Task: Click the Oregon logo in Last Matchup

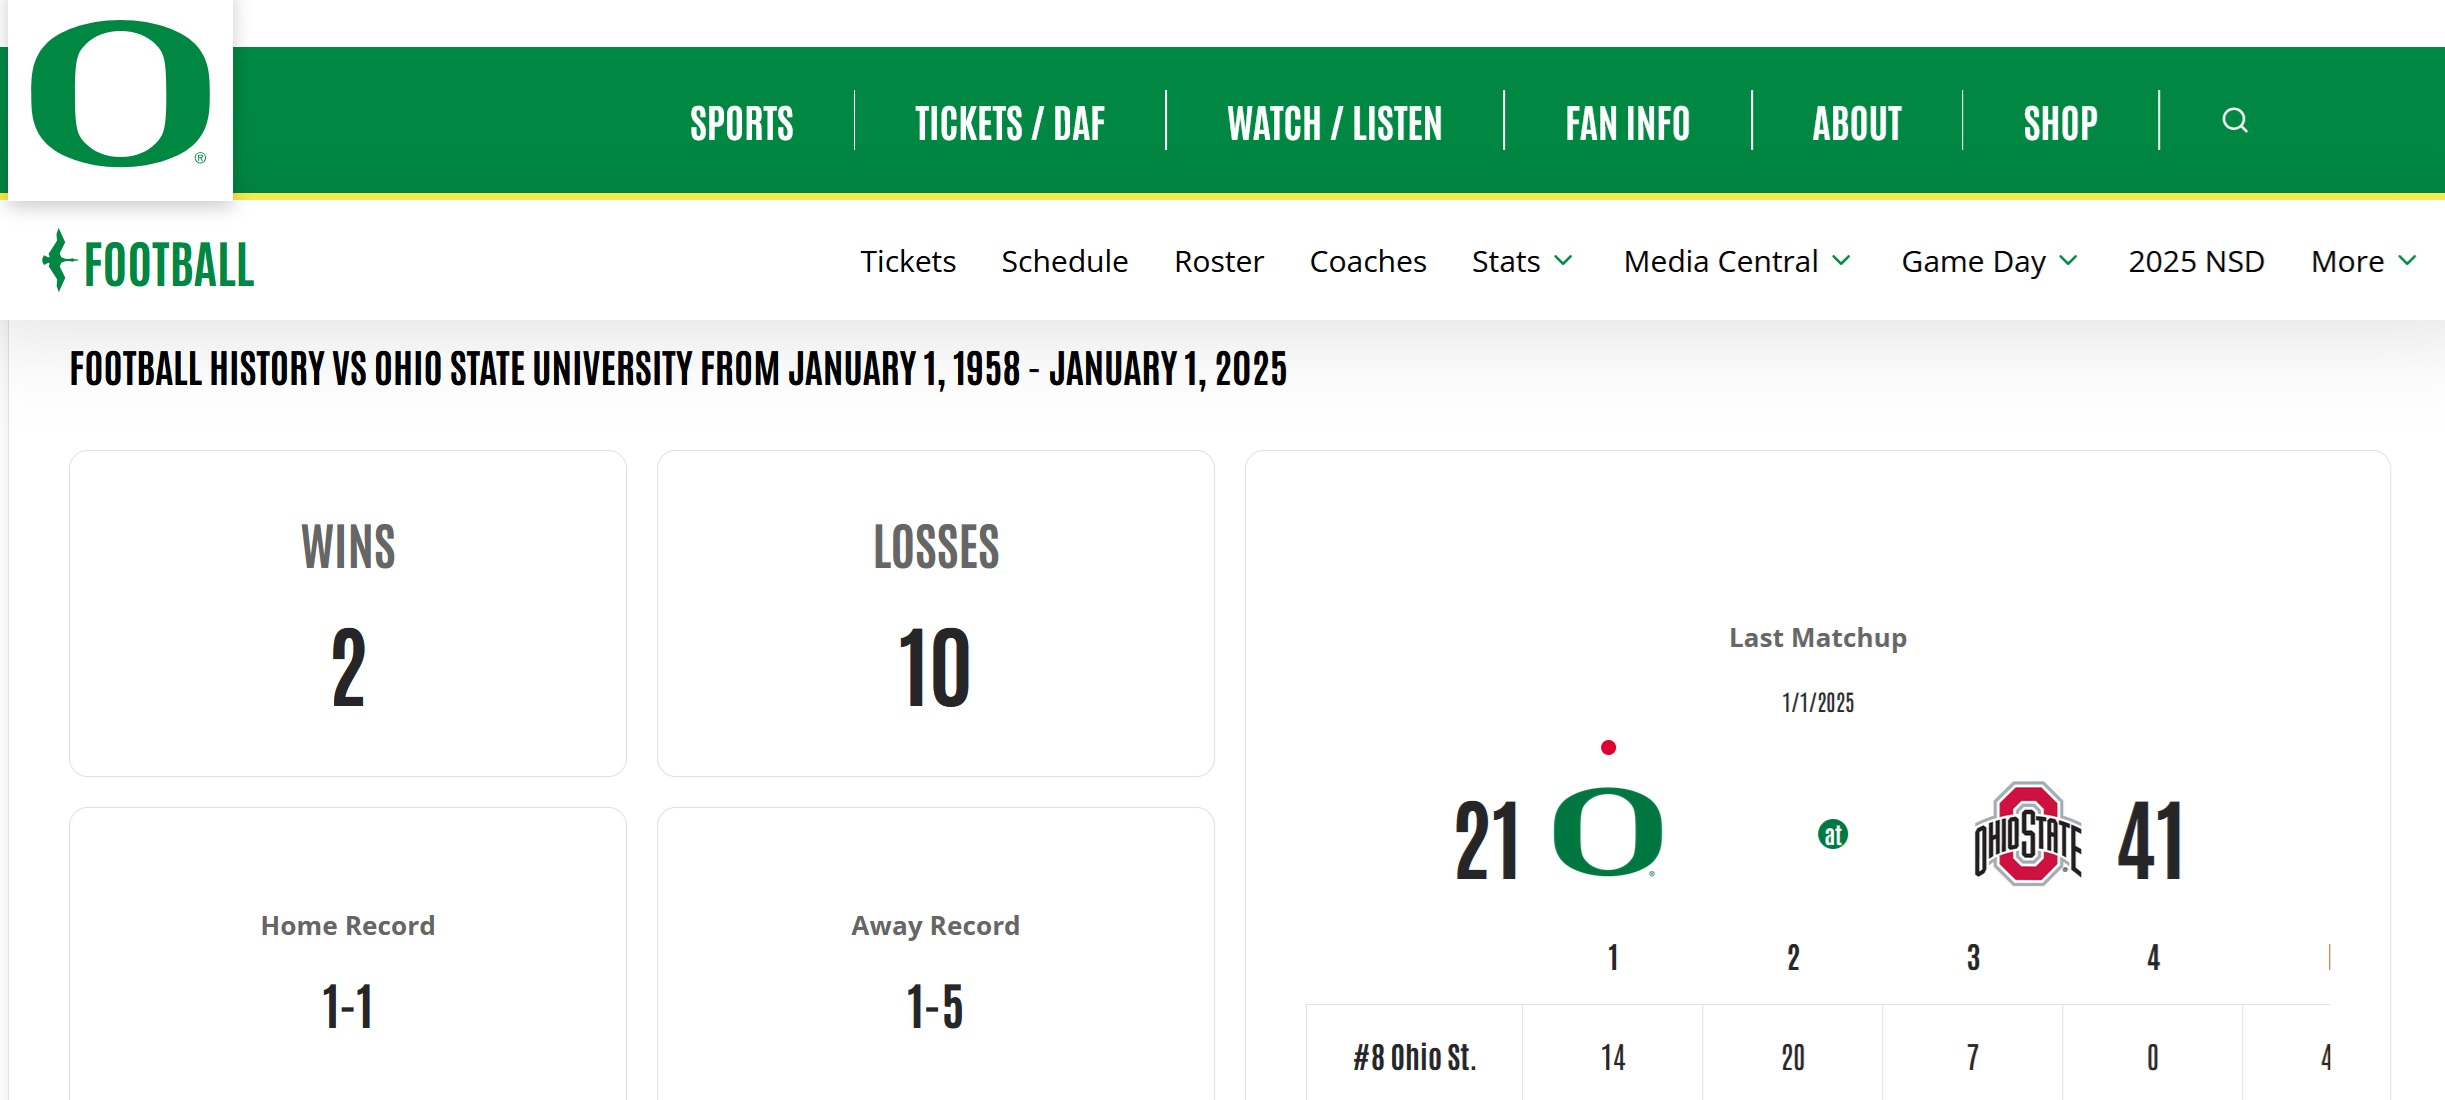Action: [1607, 832]
